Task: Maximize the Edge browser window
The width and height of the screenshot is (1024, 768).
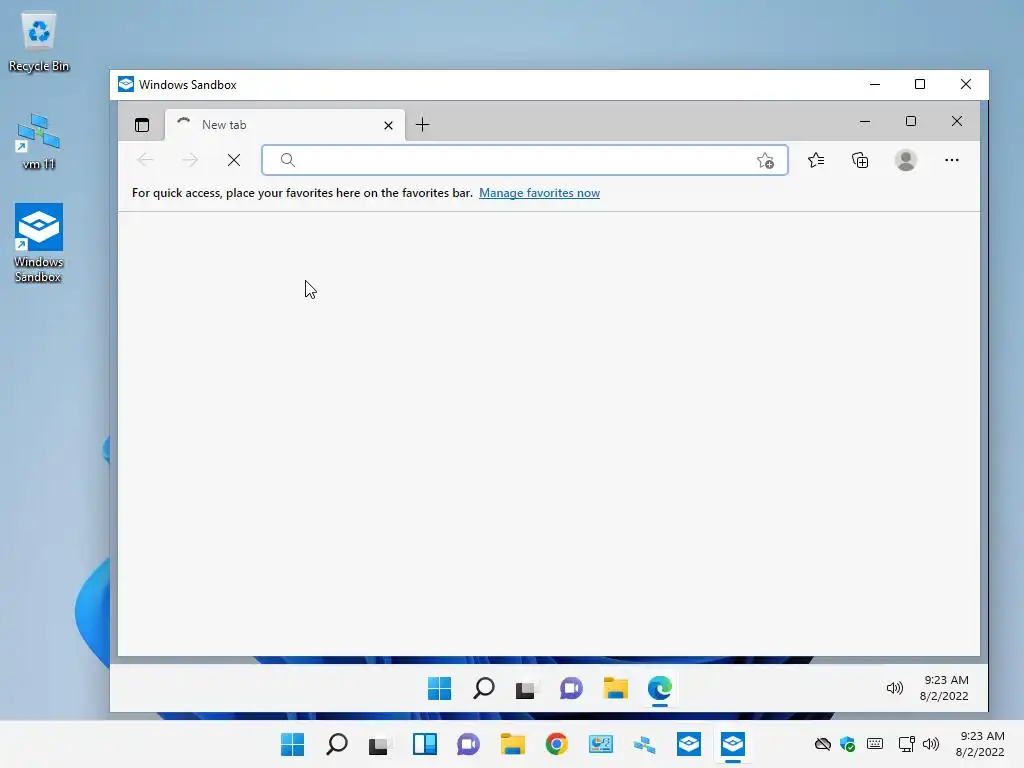Action: pos(911,121)
